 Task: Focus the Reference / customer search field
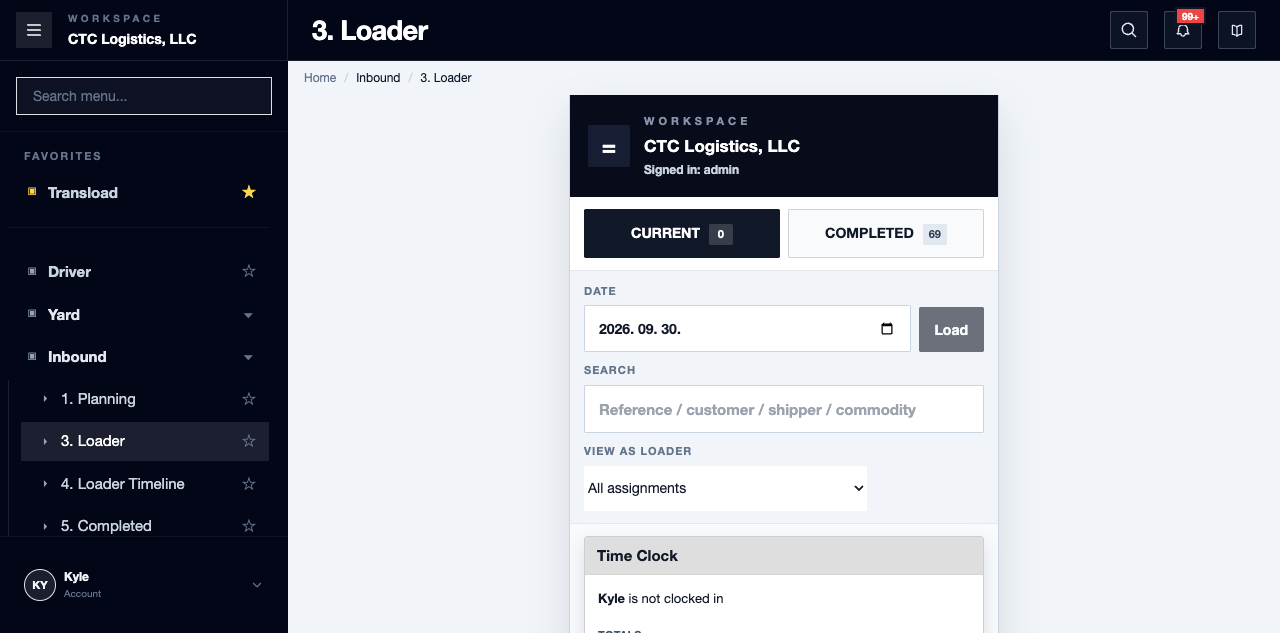point(784,409)
